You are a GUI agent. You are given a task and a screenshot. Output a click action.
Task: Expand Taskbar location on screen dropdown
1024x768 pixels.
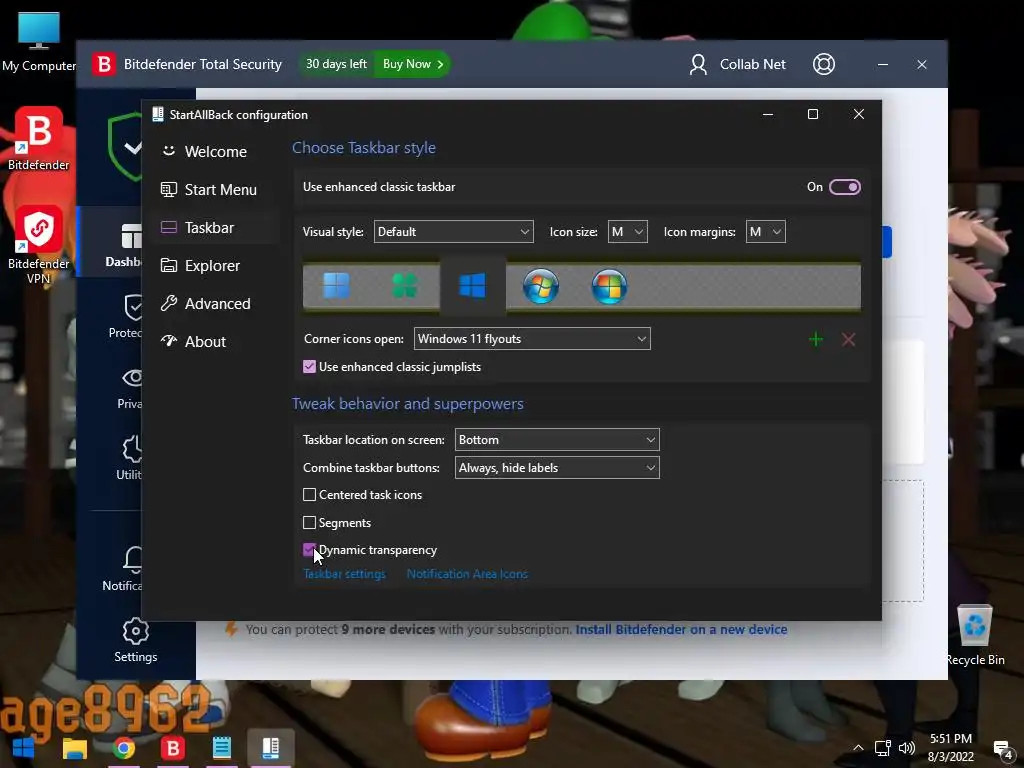557,440
